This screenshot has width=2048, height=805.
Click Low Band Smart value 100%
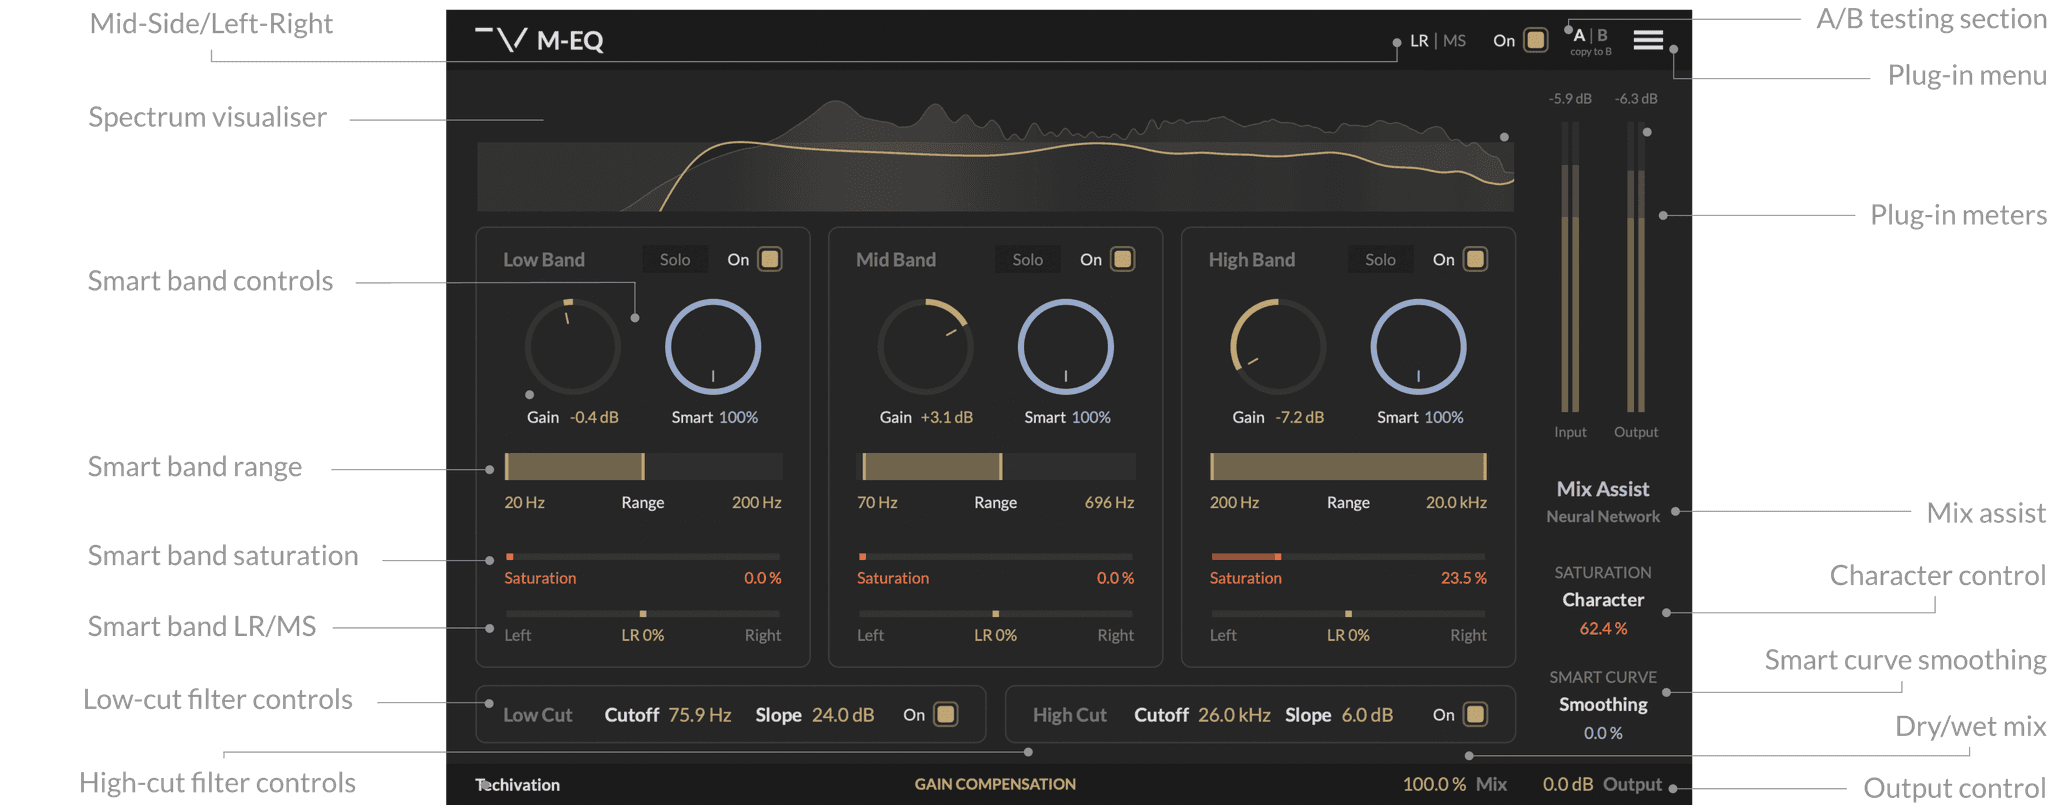(x=738, y=417)
